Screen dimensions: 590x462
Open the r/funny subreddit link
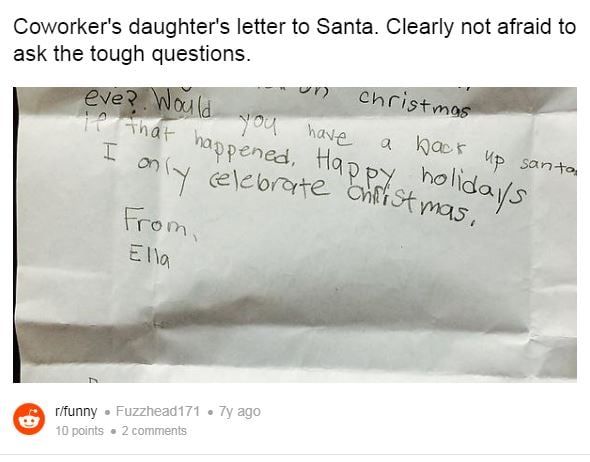[x=76, y=411]
